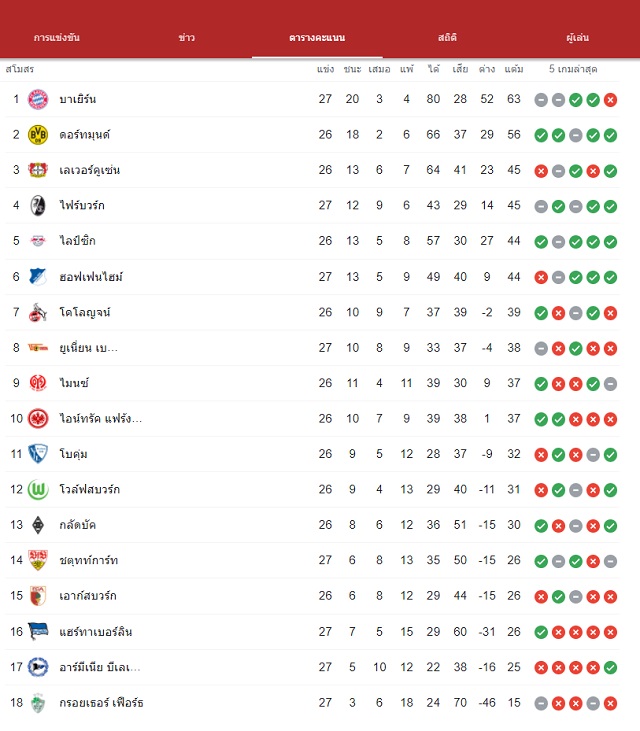
Task: Open the โบคุ่ม team link
Action: point(73,454)
